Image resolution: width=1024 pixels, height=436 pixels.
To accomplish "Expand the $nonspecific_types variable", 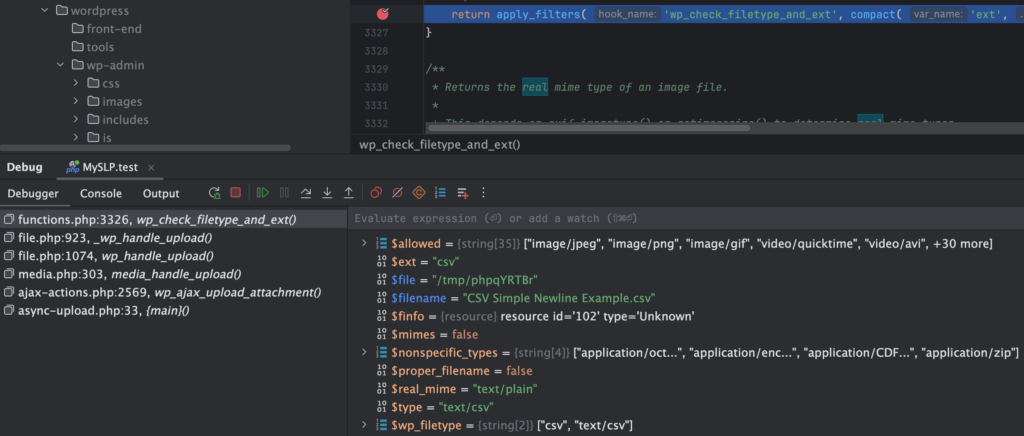I will (x=364, y=352).
